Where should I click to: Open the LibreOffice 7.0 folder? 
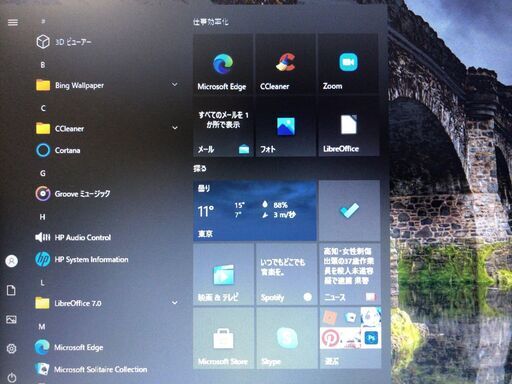point(107,303)
